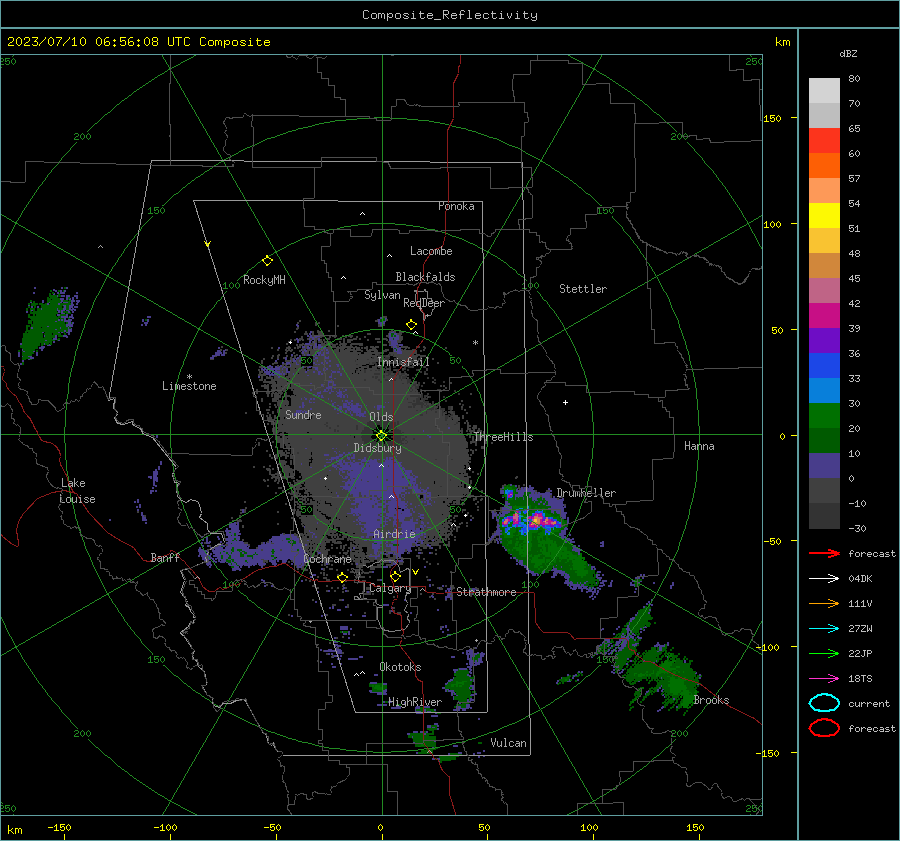
Task: Click the Brooks city label
Action: coord(711,700)
